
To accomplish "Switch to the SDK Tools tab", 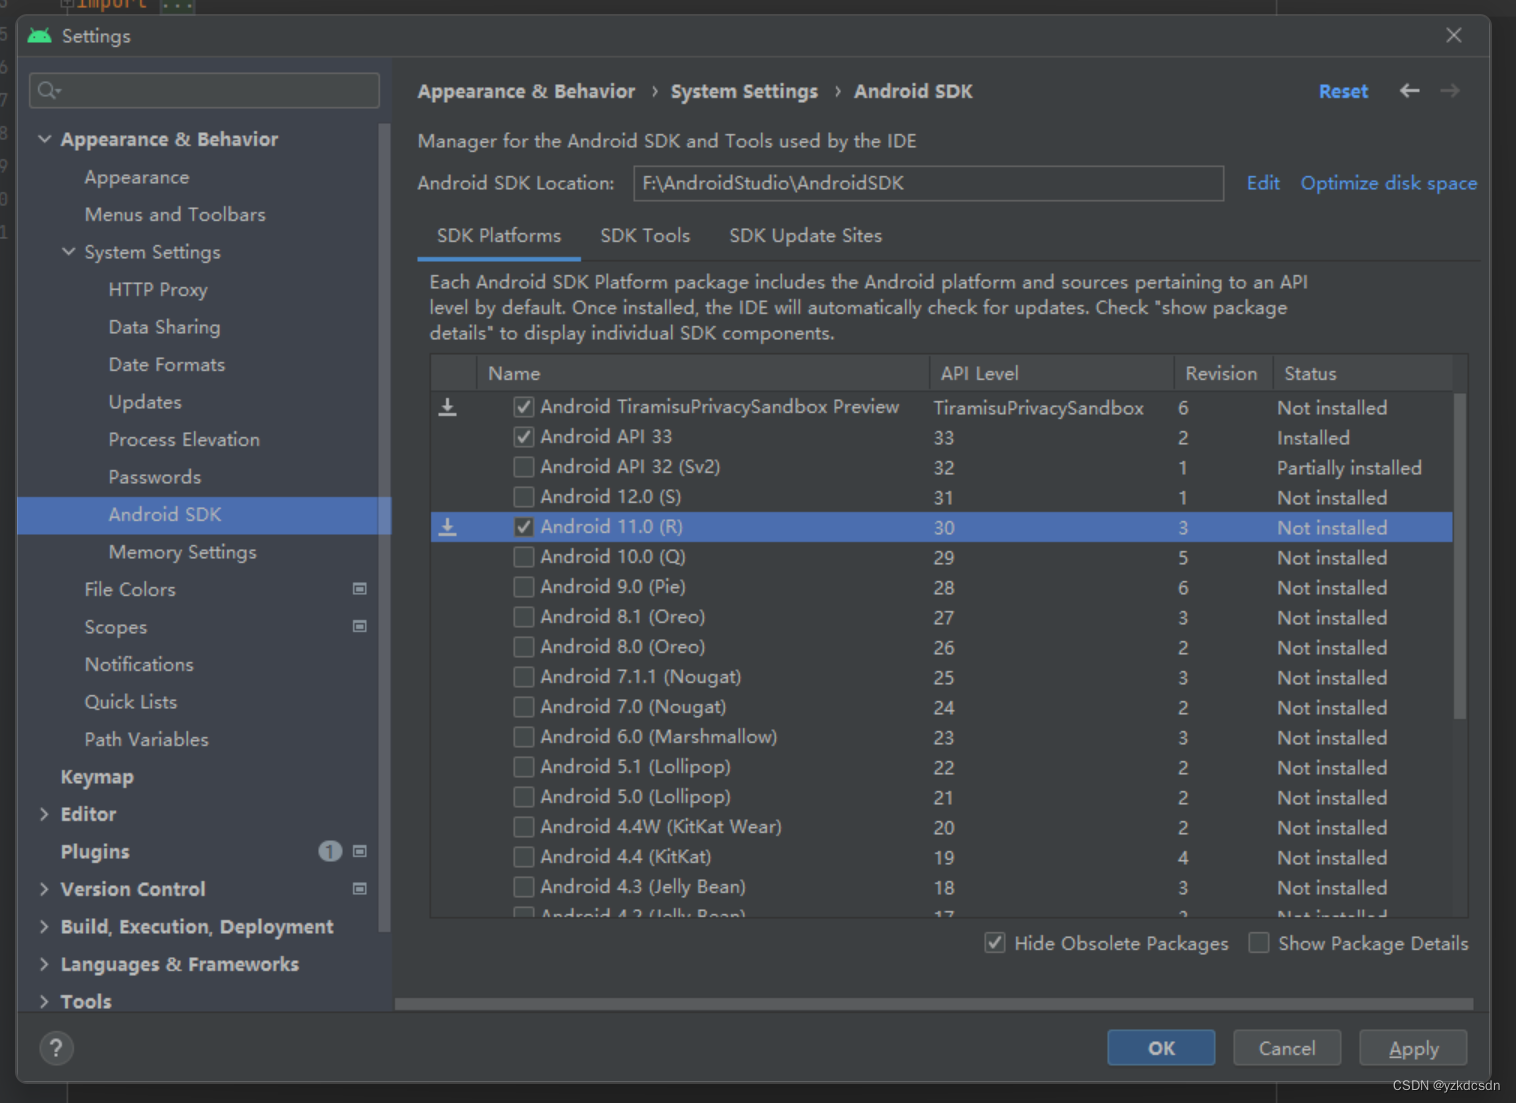I will pos(645,236).
